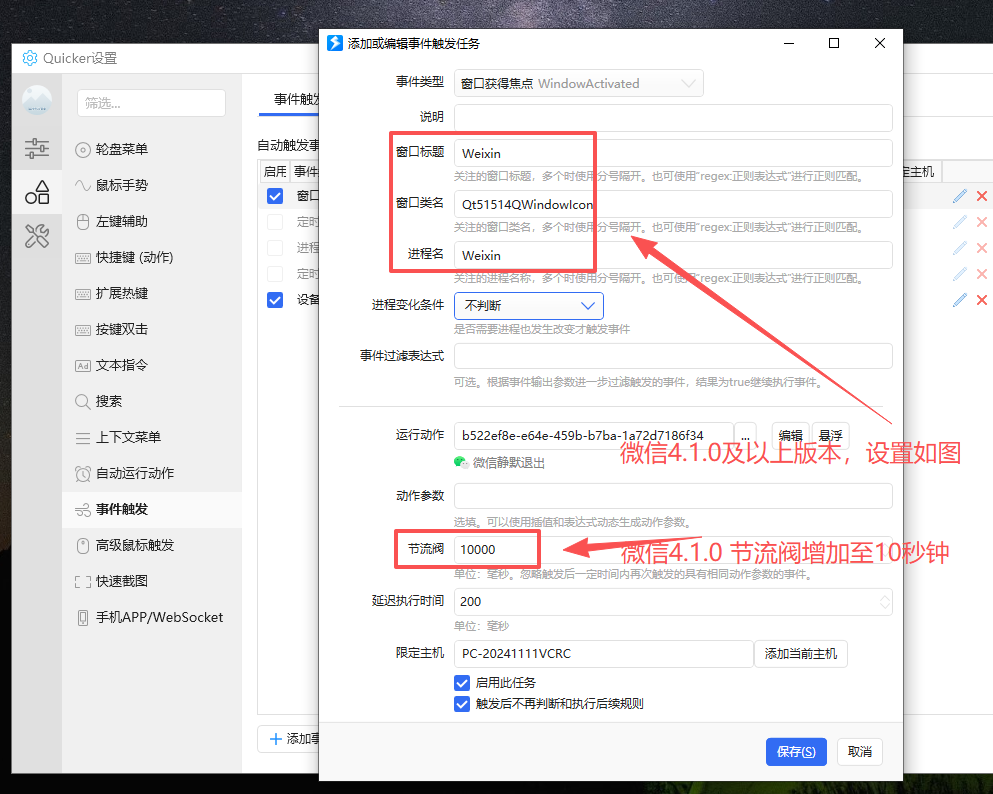Screen dimensions: 993x794
Task: Open the sliders general settings icon
Action: click(37, 148)
